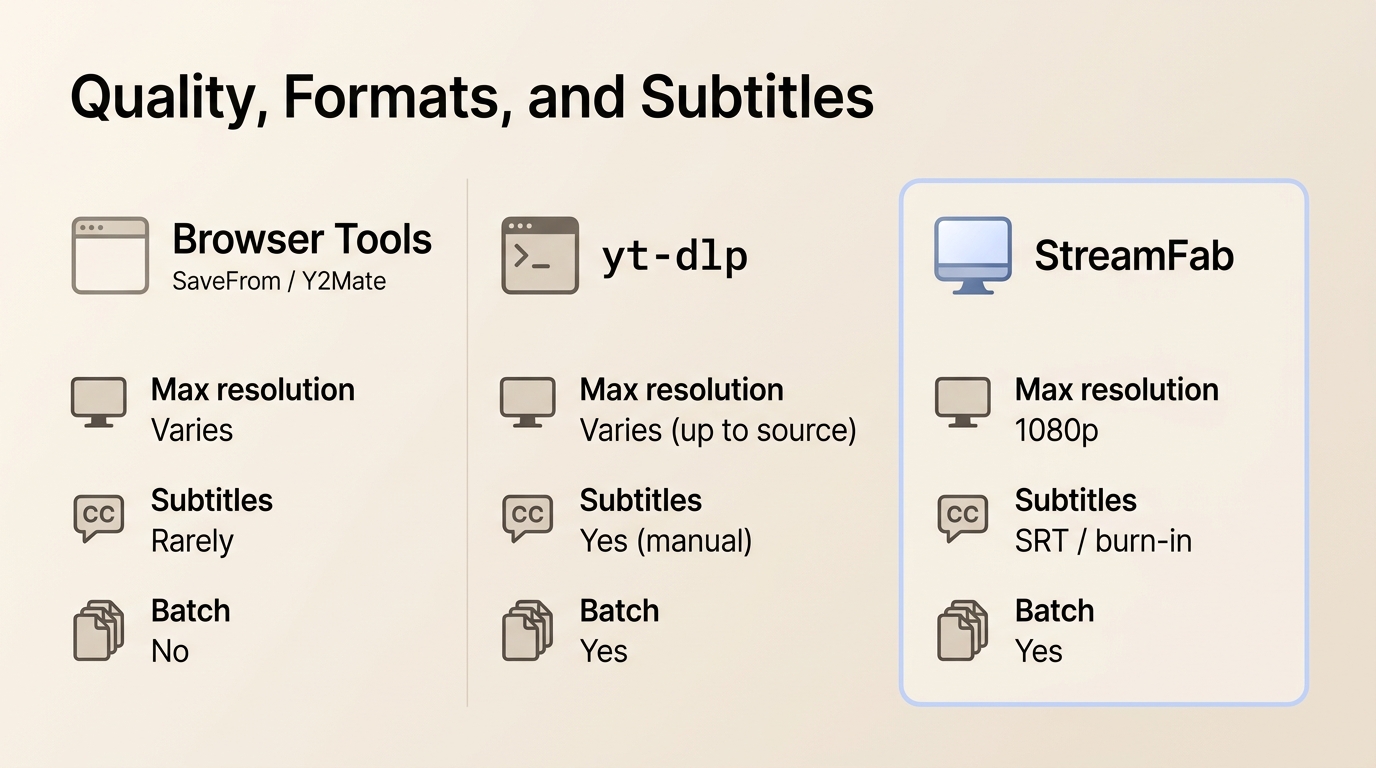Click Max resolution label in yt-dlp column

click(x=682, y=389)
